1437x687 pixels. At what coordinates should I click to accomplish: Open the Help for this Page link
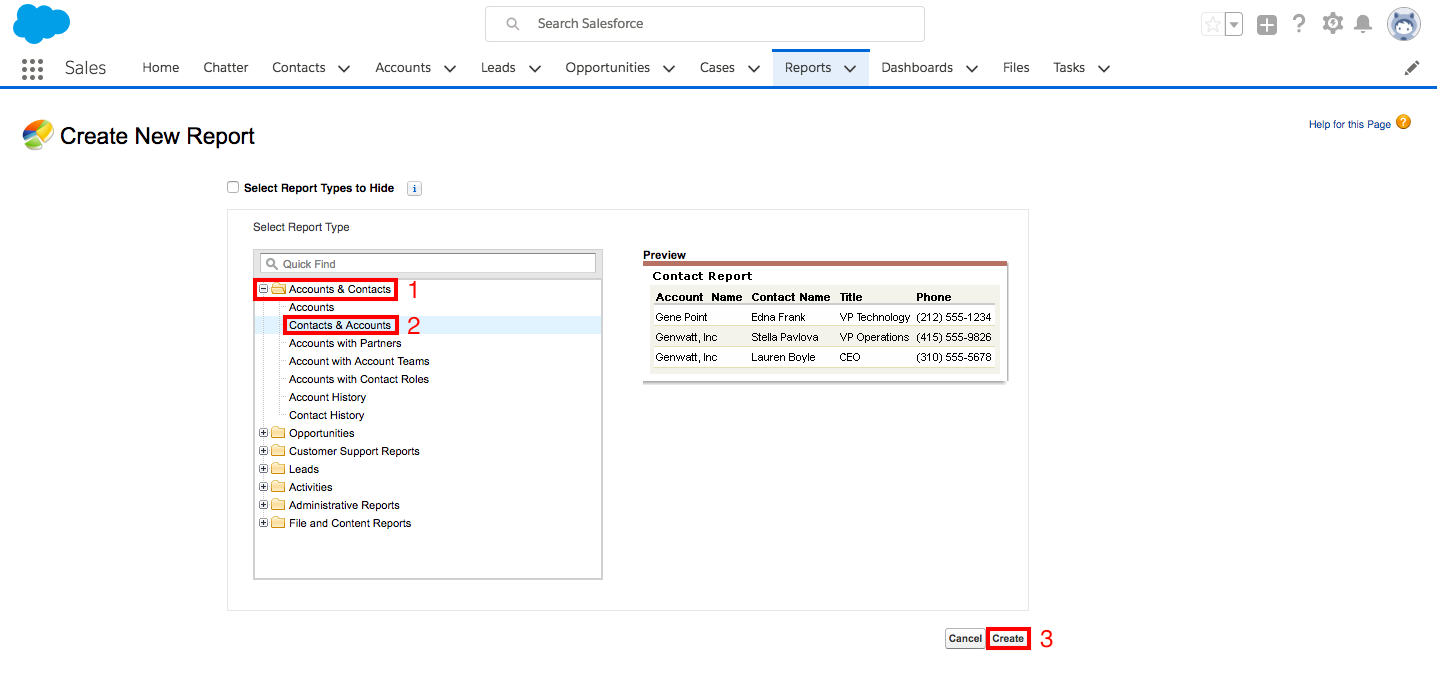1350,124
